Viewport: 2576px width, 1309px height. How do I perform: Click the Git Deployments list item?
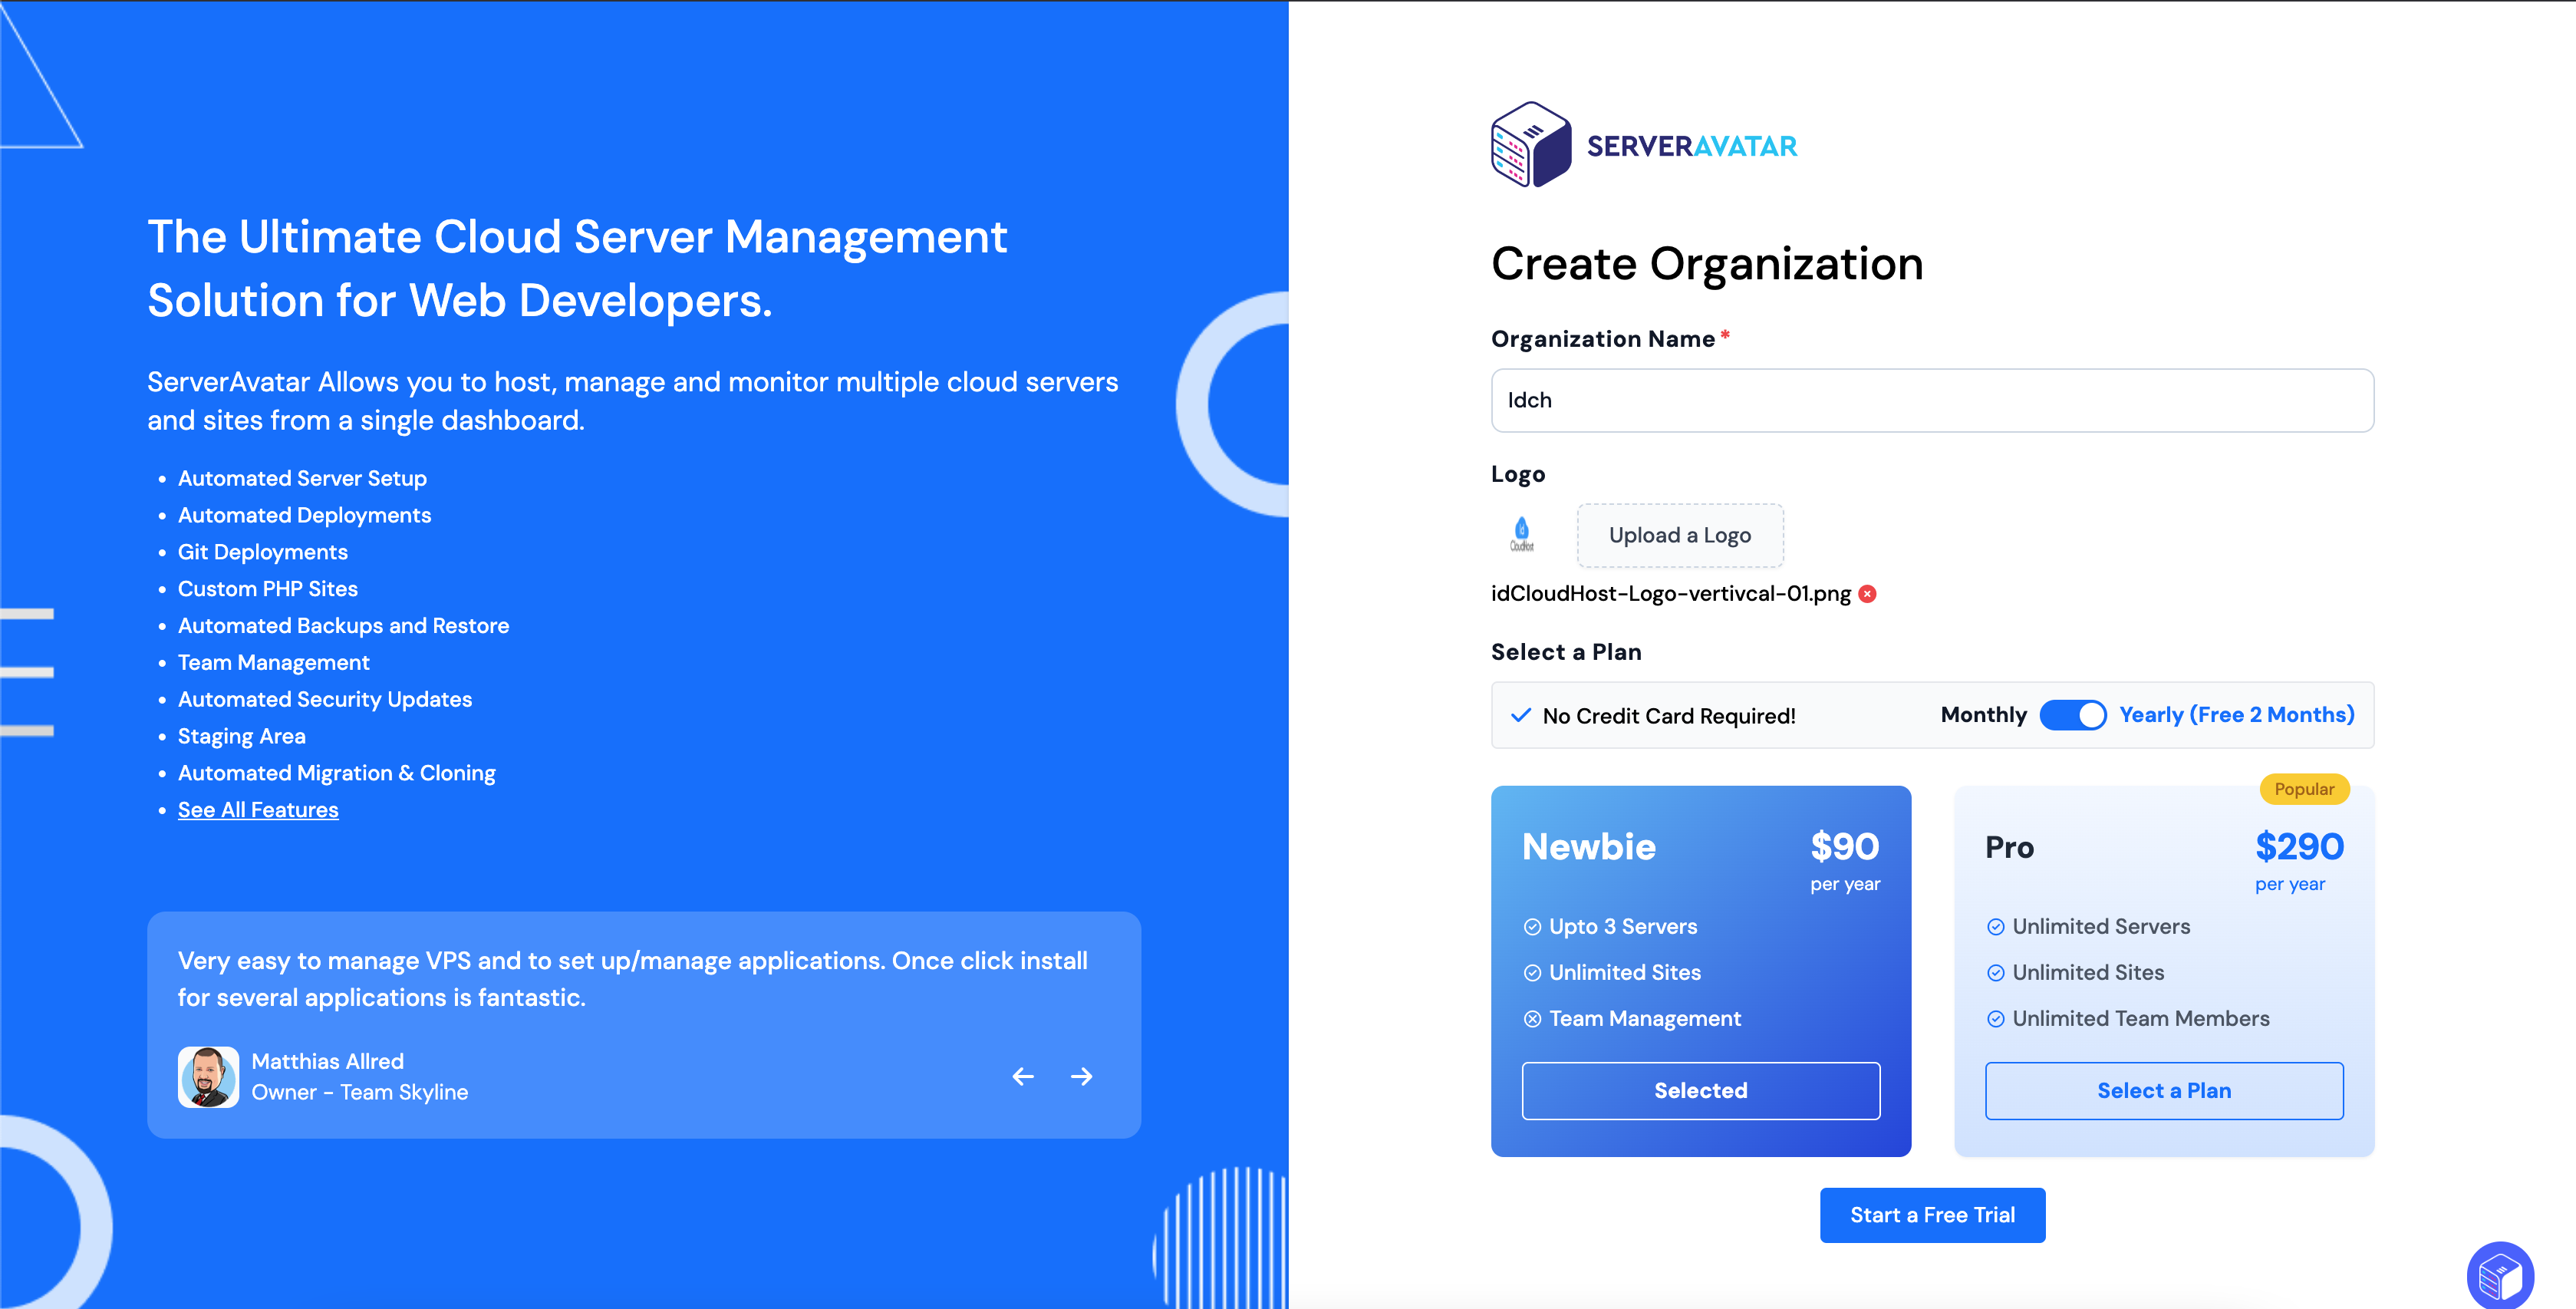tap(263, 553)
